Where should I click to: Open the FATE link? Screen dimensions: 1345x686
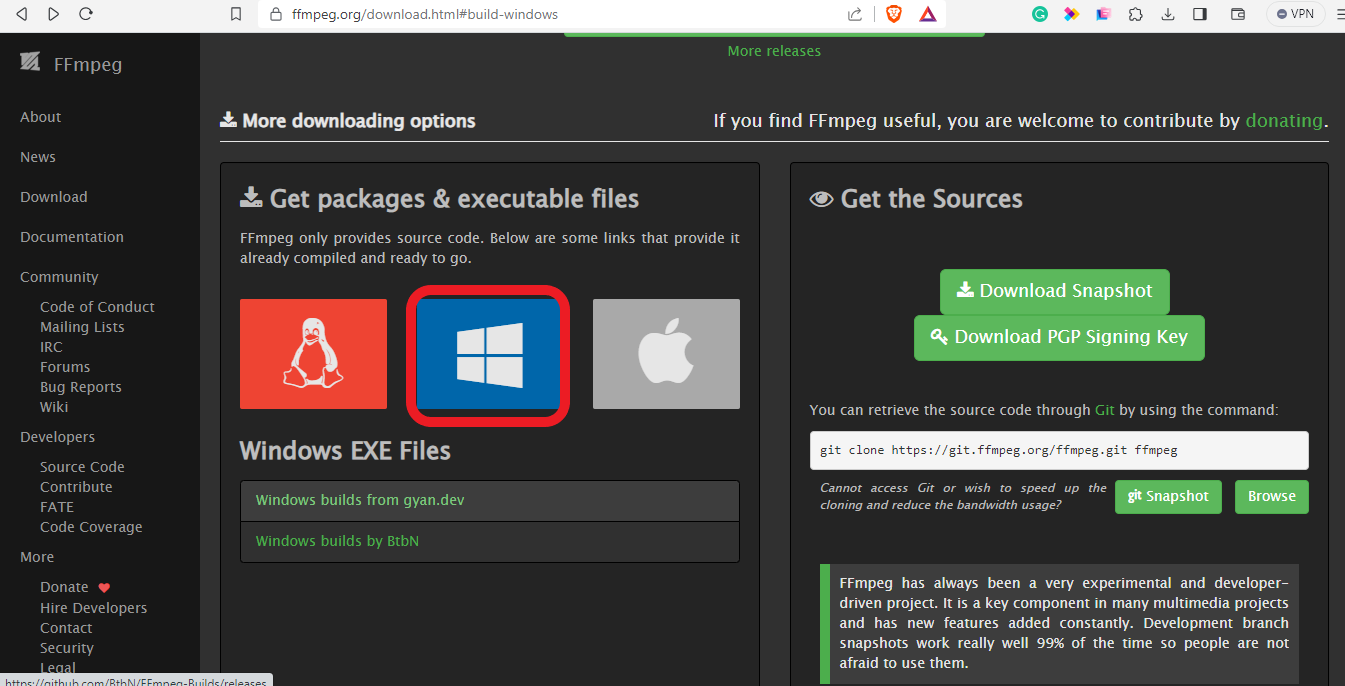[x=57, y=507]
